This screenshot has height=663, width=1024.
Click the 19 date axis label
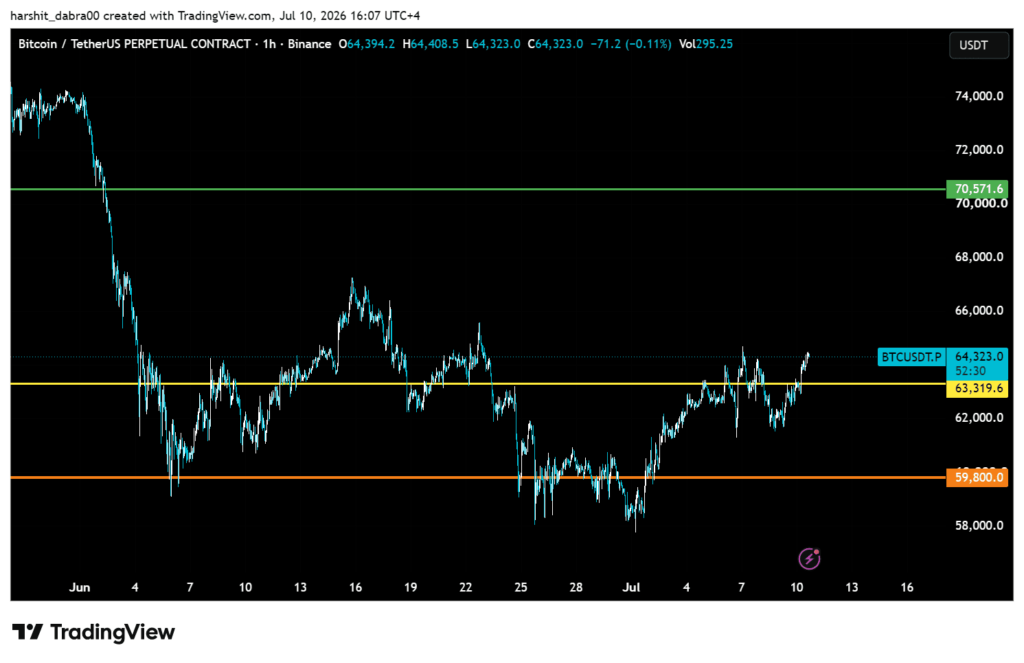(x=410, y=587)
